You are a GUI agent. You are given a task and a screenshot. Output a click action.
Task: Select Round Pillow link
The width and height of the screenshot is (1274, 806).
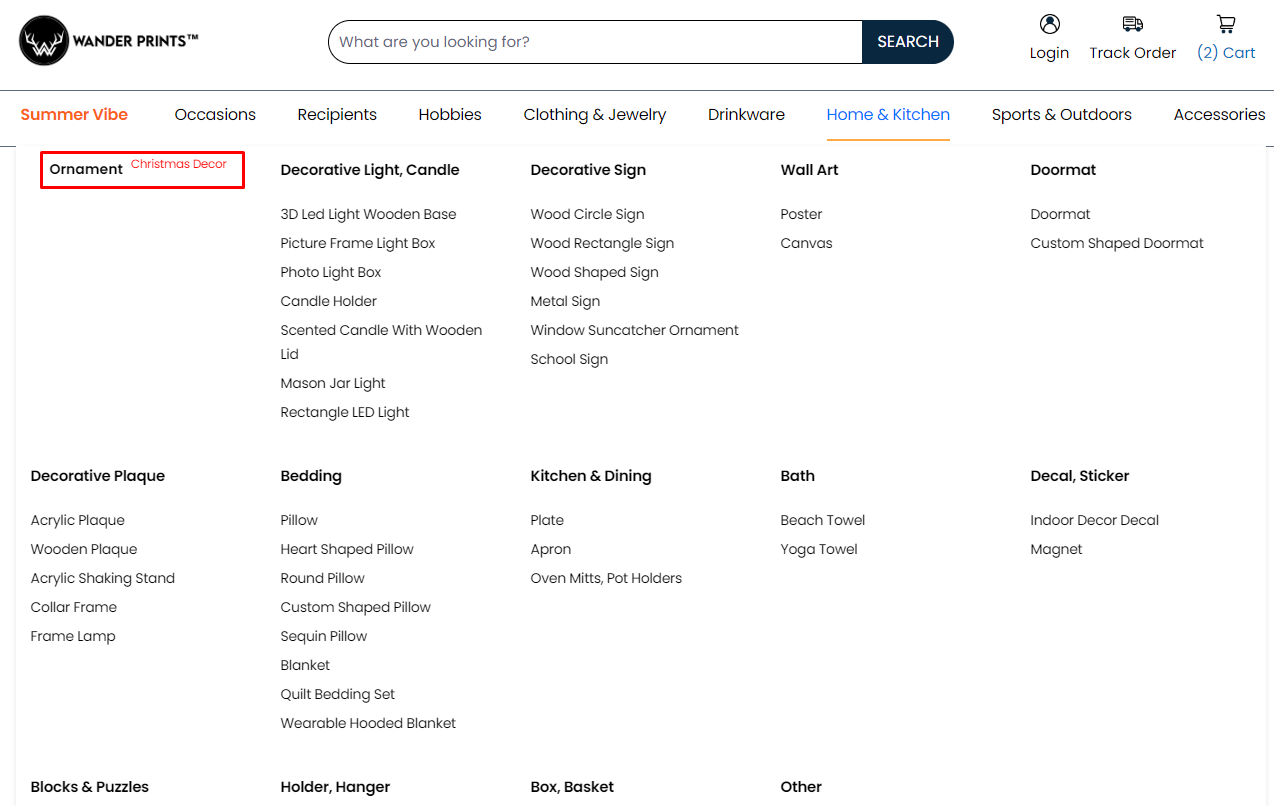[x=322, y=578]
